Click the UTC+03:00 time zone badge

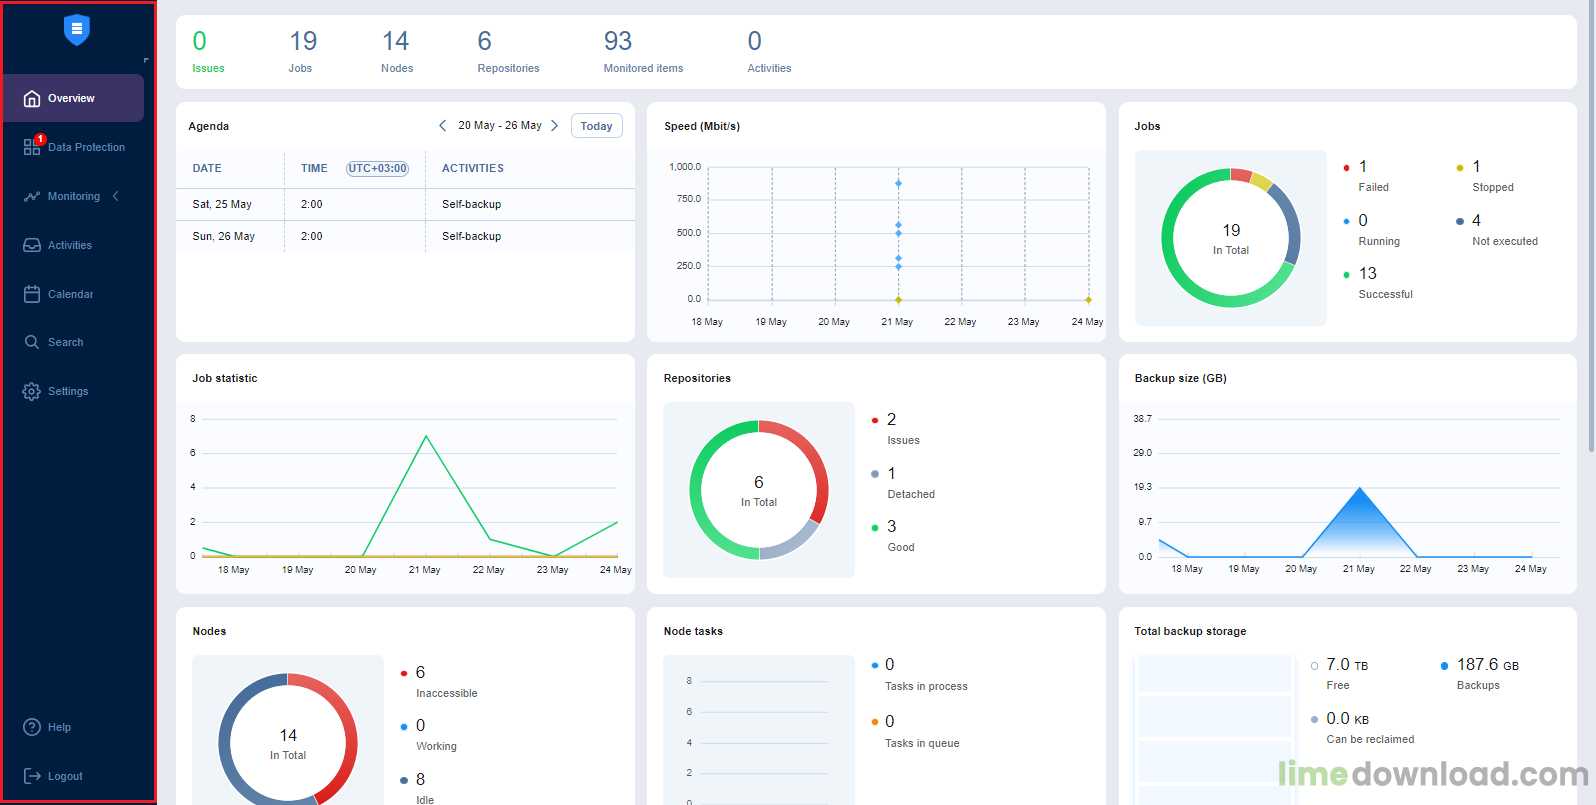[x=377, y=168]
